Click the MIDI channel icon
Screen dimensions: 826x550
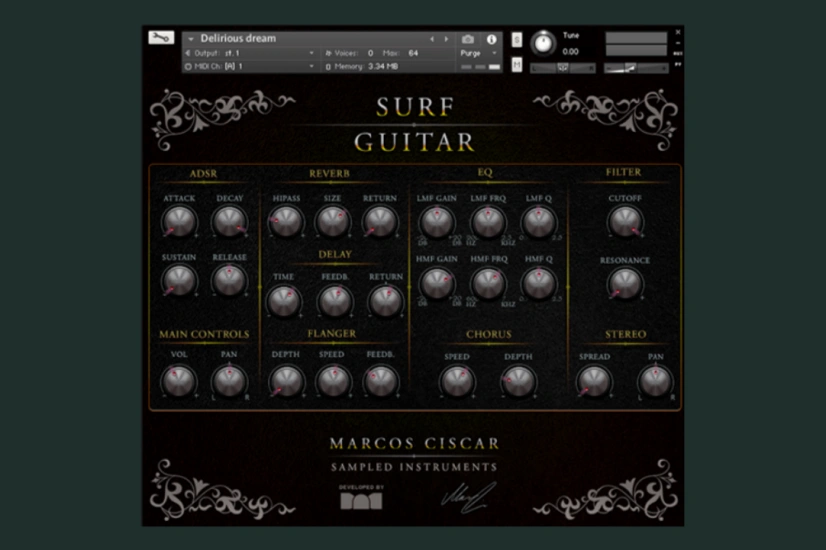click(x=188, y=66)
